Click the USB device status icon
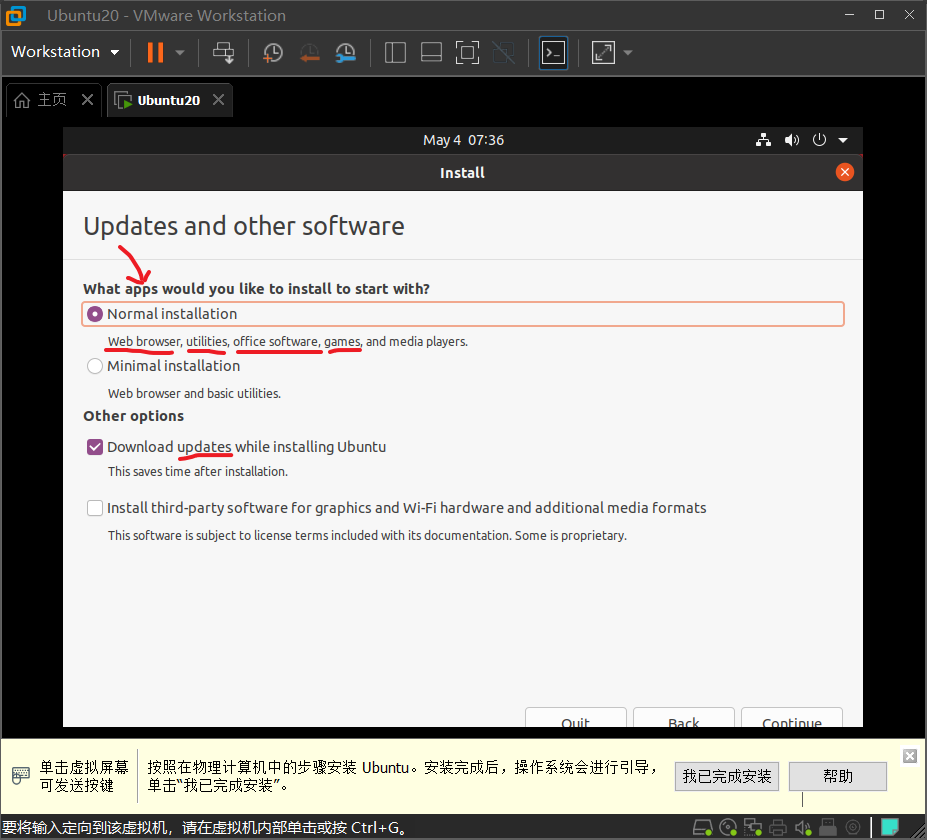 tap(828, 828)
